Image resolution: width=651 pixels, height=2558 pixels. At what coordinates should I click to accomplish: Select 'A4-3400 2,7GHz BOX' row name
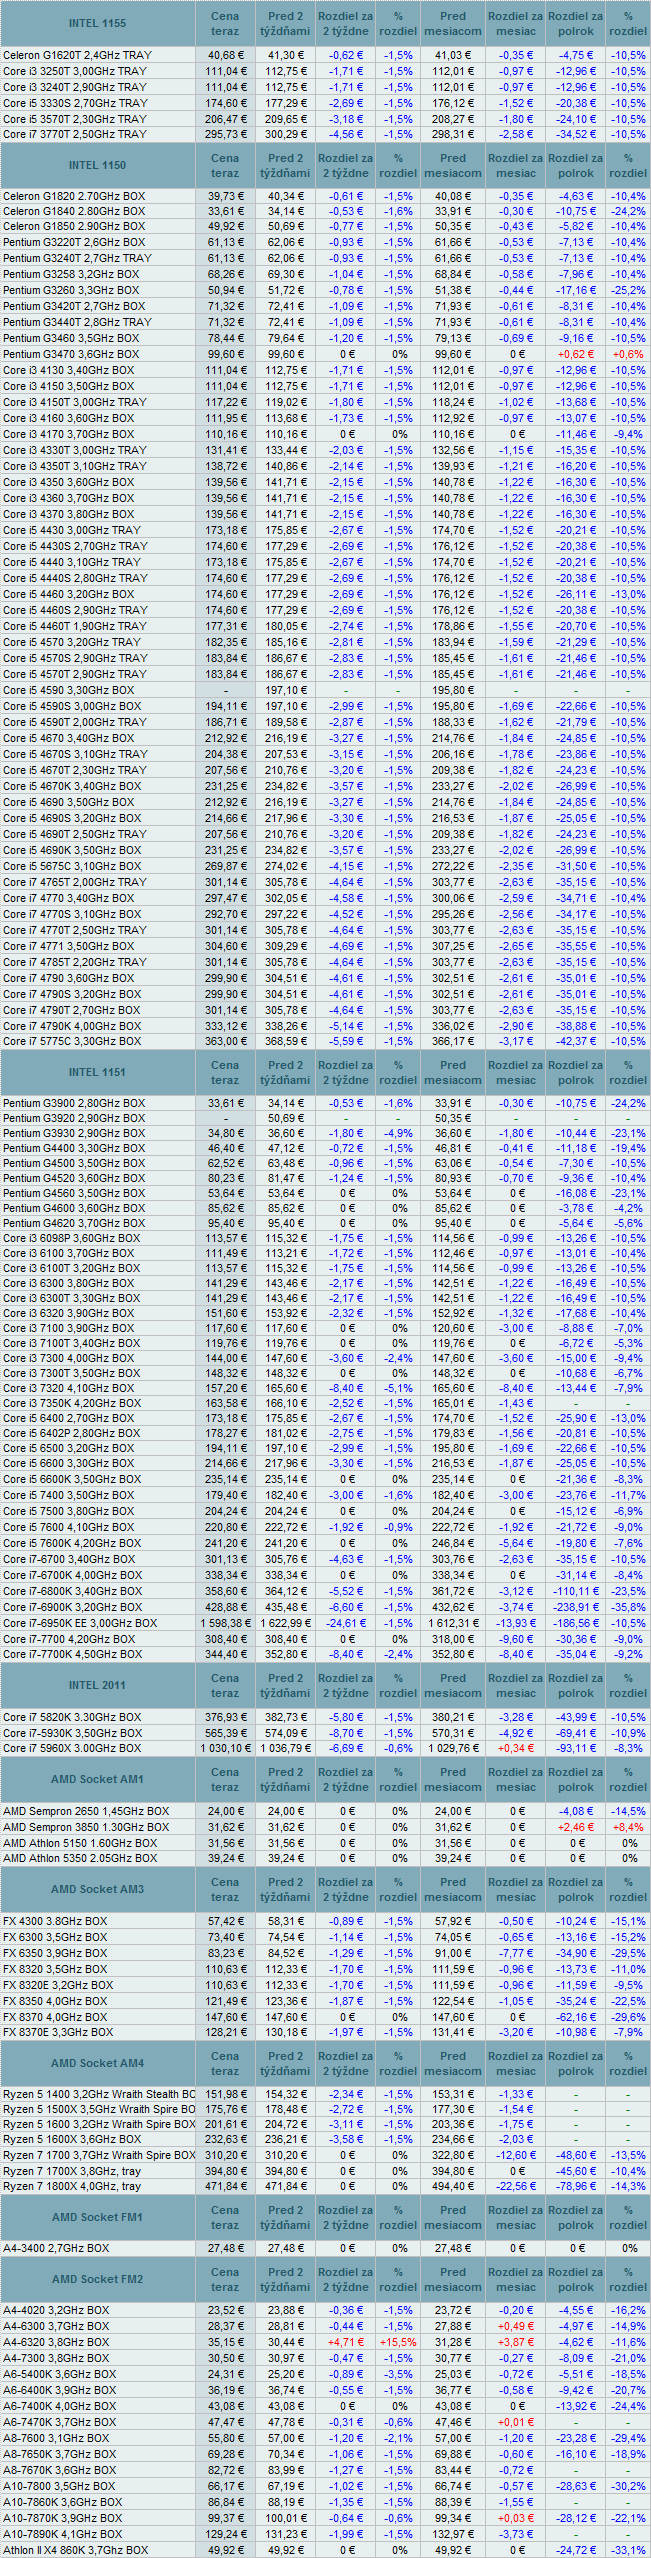56,2248
